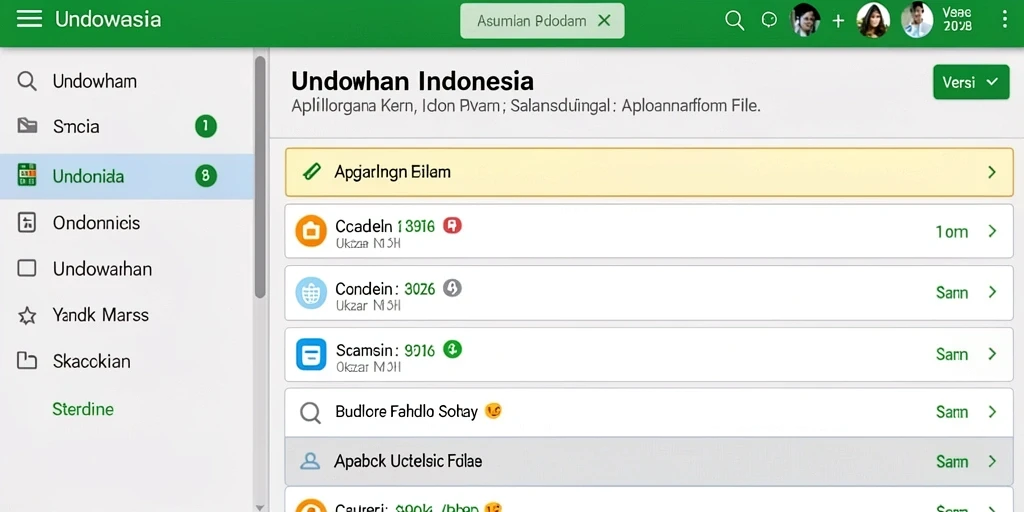The height and width of the screenshot is (512, 1024).
Task: Open the profile avatar next to Vsae
Action: tap(917, 20)
